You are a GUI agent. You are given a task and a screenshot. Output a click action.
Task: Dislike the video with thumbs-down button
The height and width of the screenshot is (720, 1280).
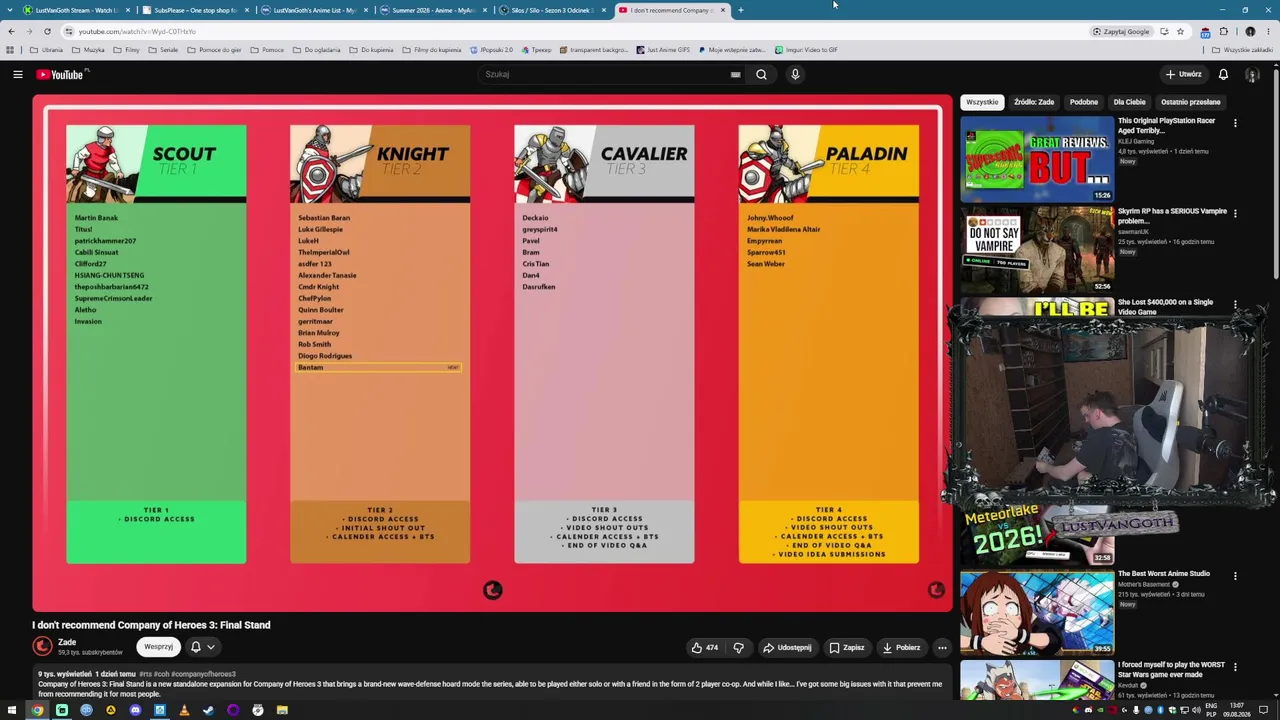tap(738, 647)
